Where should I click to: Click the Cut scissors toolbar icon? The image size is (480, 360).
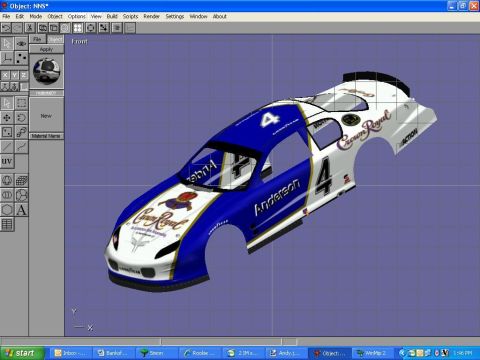[x=29, y=28]
